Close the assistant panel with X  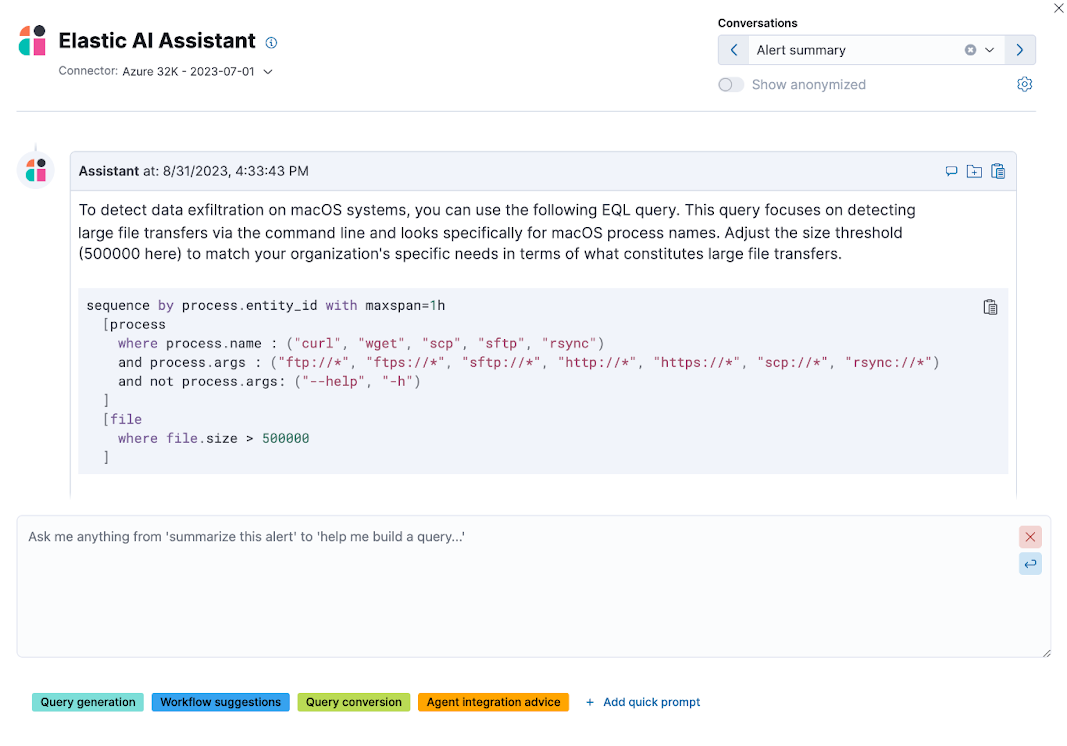click(1059, 9)
